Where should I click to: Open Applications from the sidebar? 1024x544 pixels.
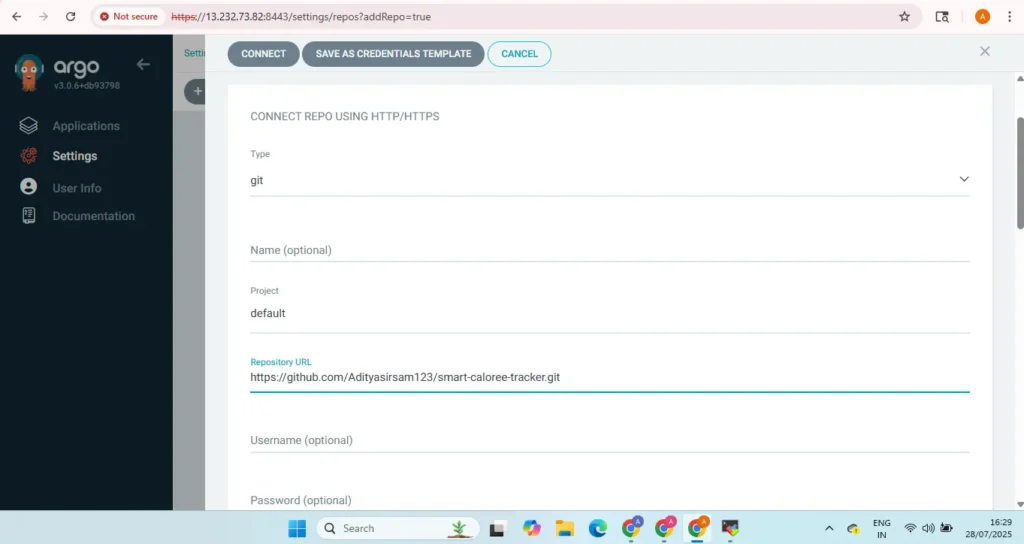(x=85, y=126)
